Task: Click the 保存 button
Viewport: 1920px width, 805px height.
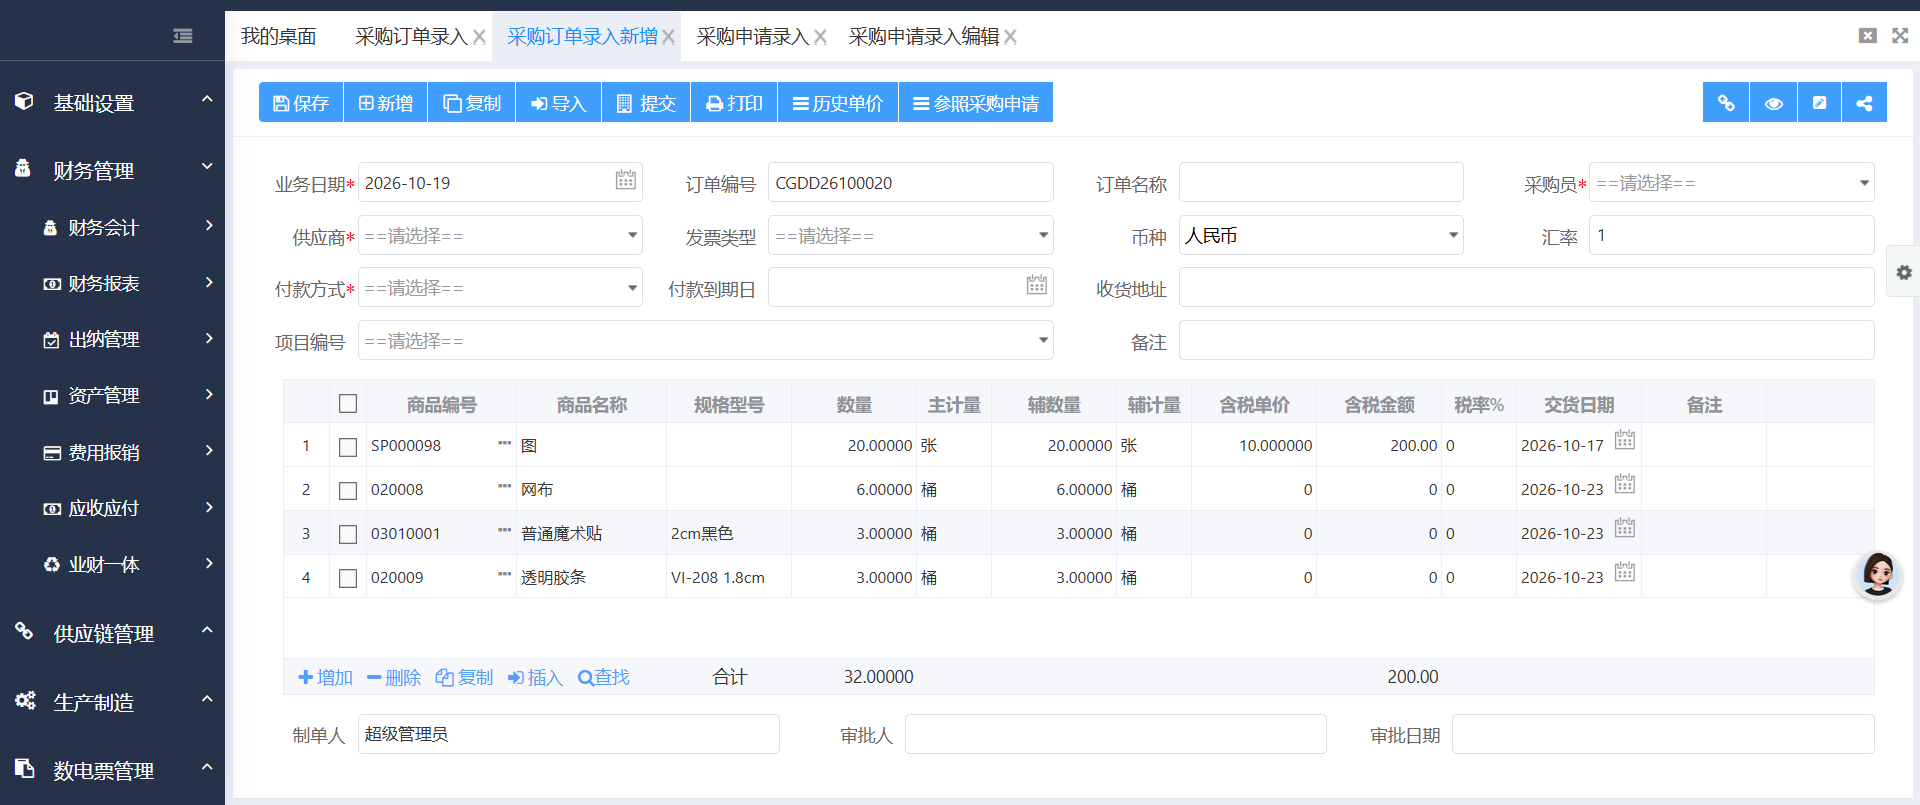Action: pos(301,103)
